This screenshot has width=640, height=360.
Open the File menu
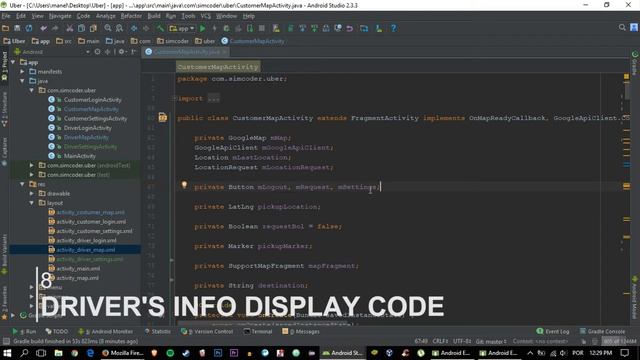6,16
